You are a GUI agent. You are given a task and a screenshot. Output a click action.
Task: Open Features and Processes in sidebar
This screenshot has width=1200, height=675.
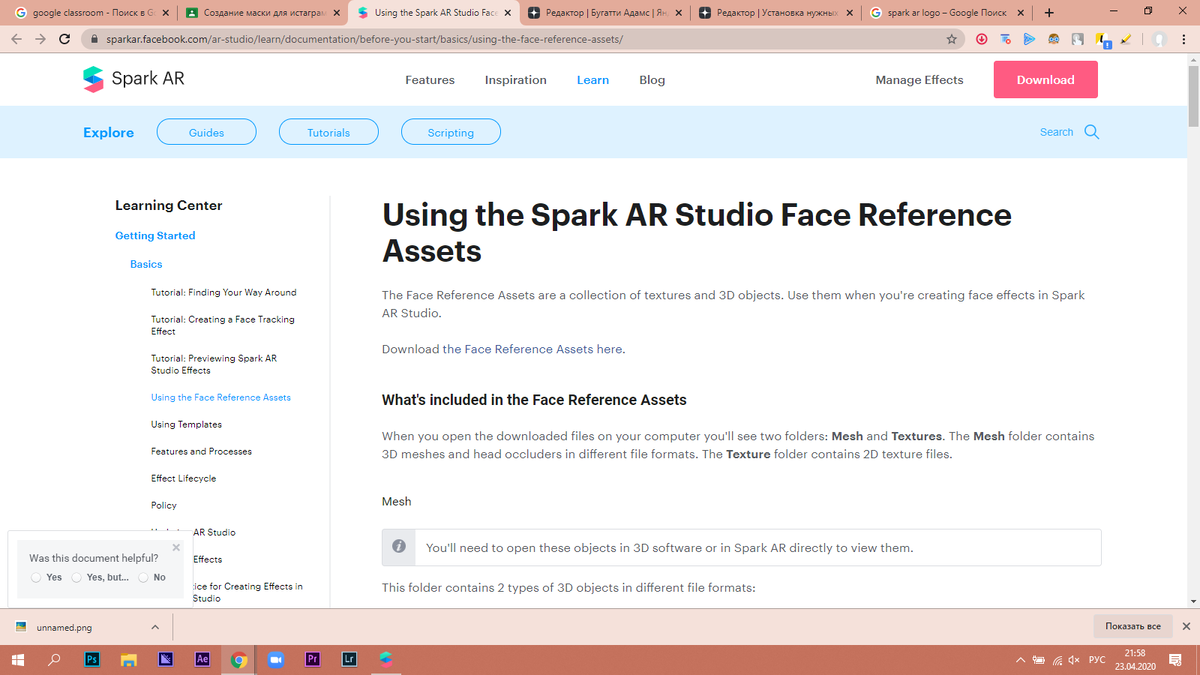pos(201,451)
